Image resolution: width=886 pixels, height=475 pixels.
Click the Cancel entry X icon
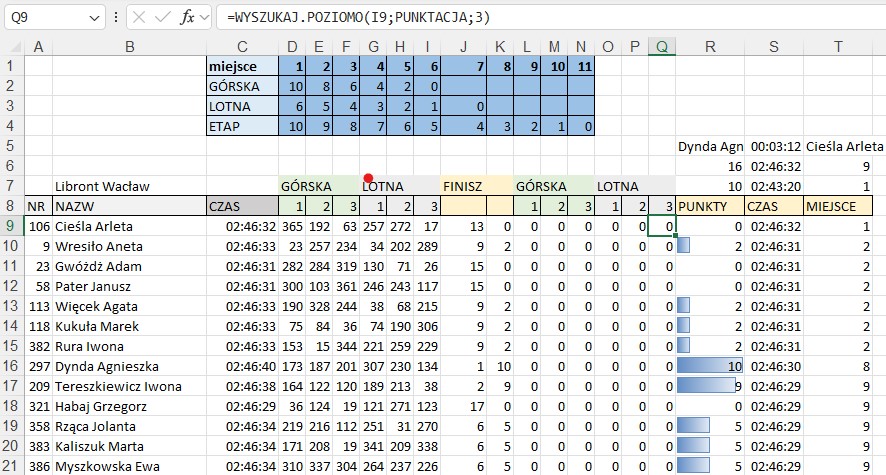(138, 18)
